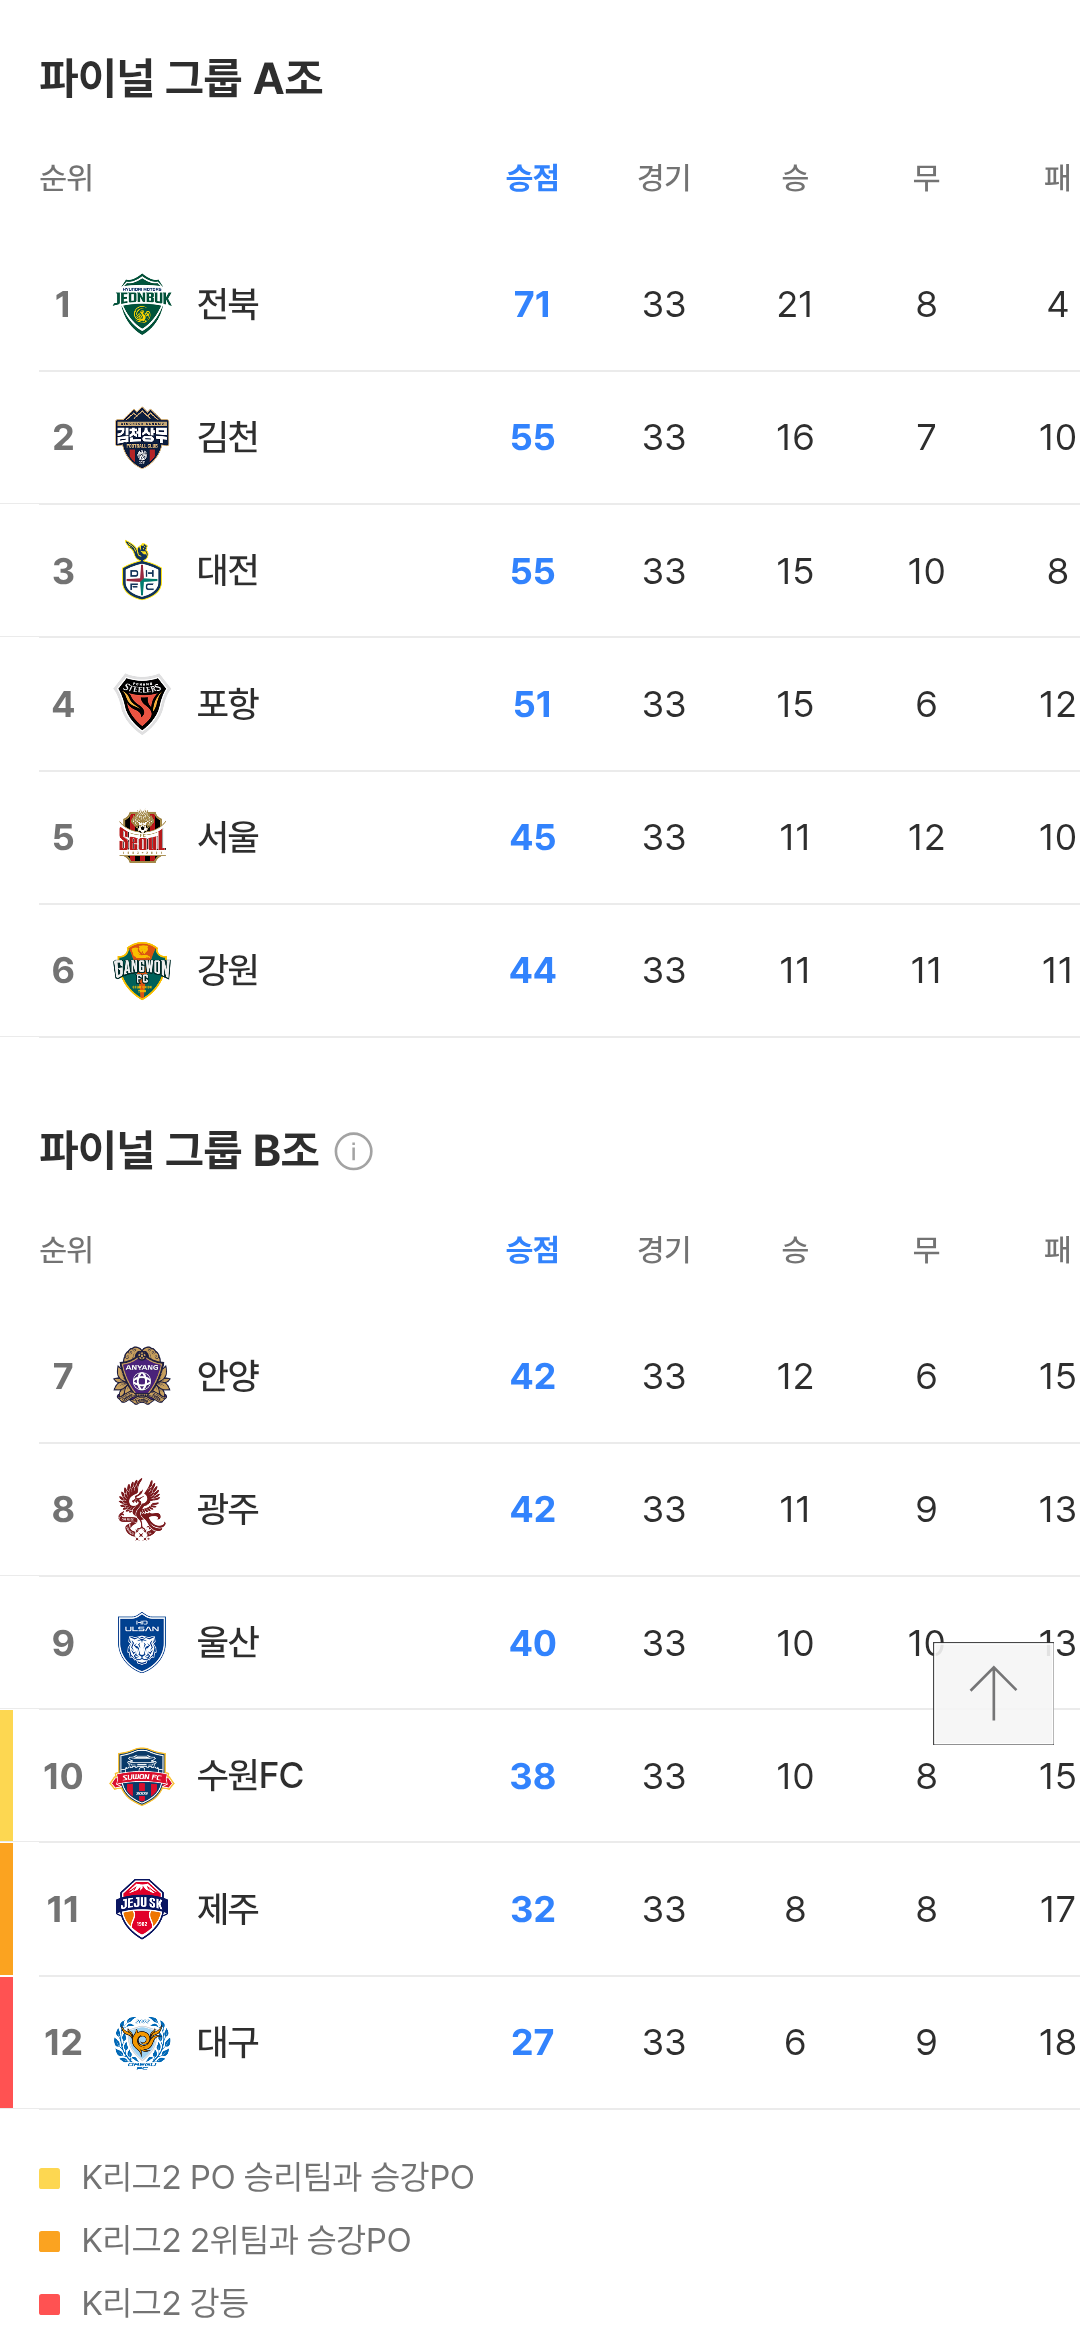Click Group A 경기 column header

click(x=664, y=179)
